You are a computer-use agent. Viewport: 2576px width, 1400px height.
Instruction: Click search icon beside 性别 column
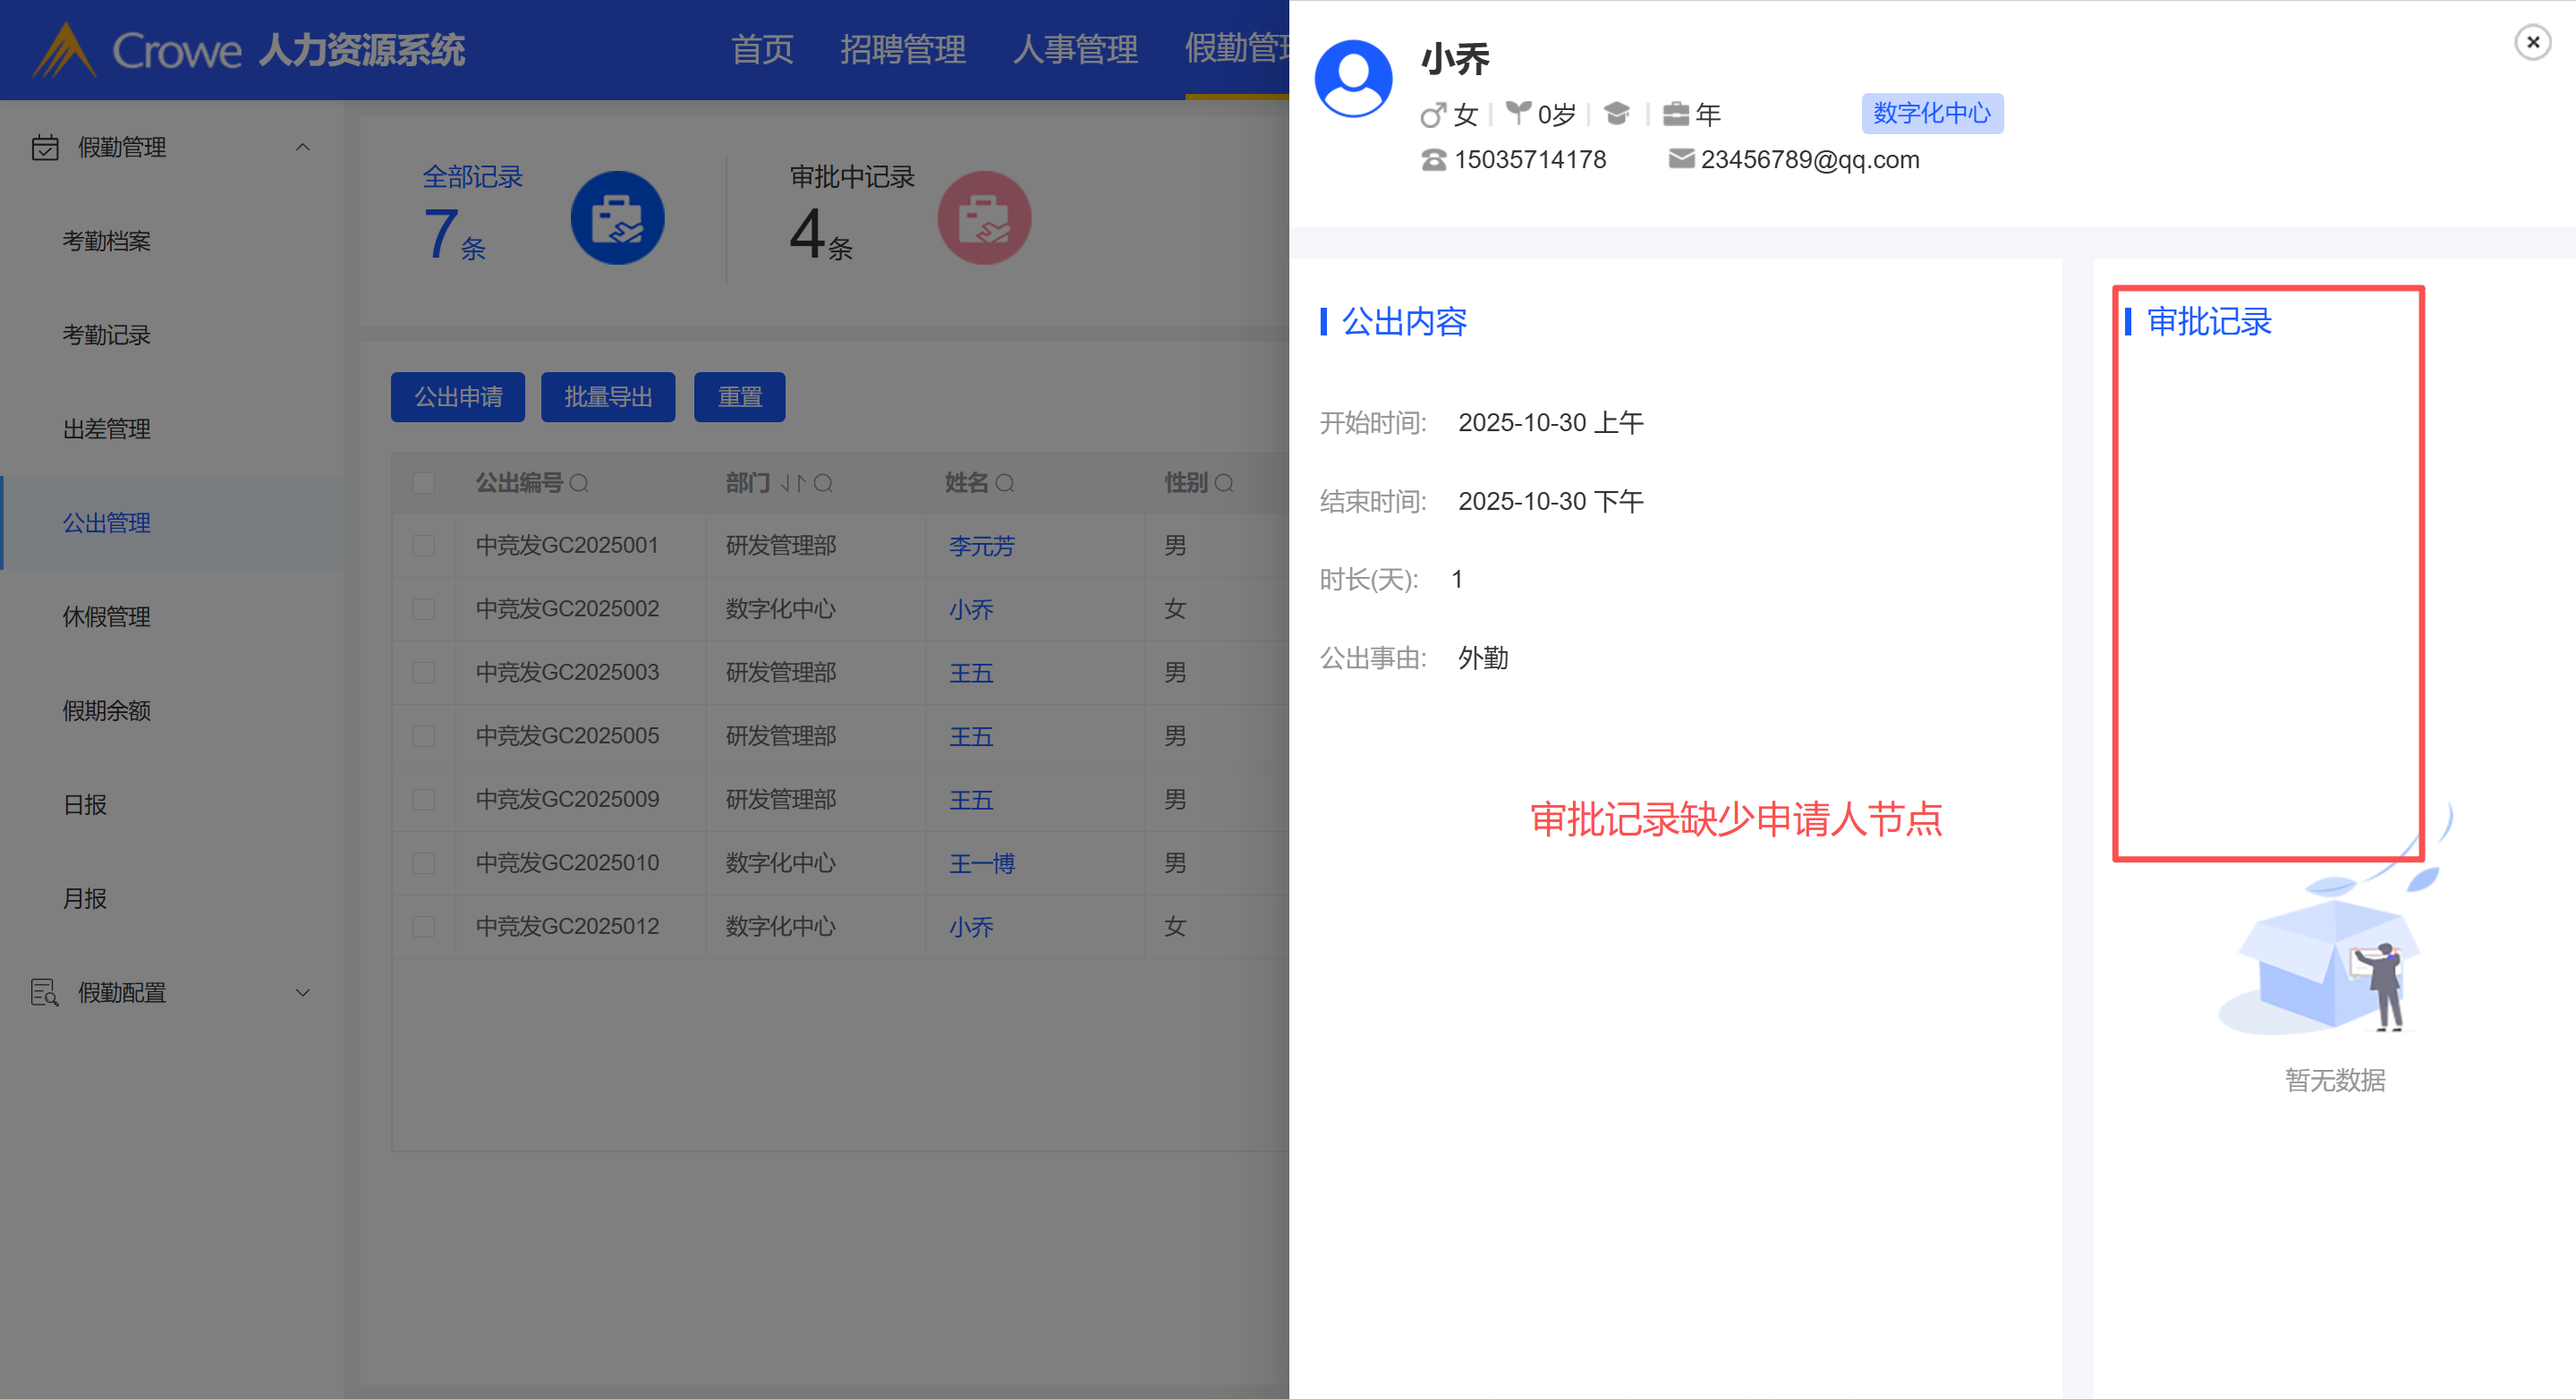pos(1224,484)
